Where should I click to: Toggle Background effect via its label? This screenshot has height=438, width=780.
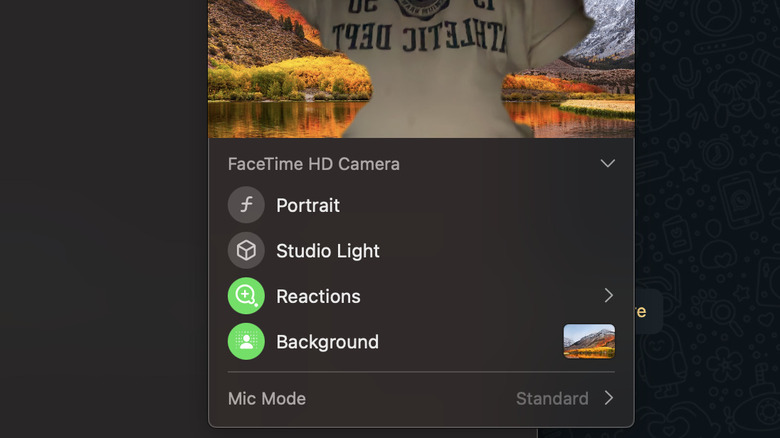[x=327, y=342]
